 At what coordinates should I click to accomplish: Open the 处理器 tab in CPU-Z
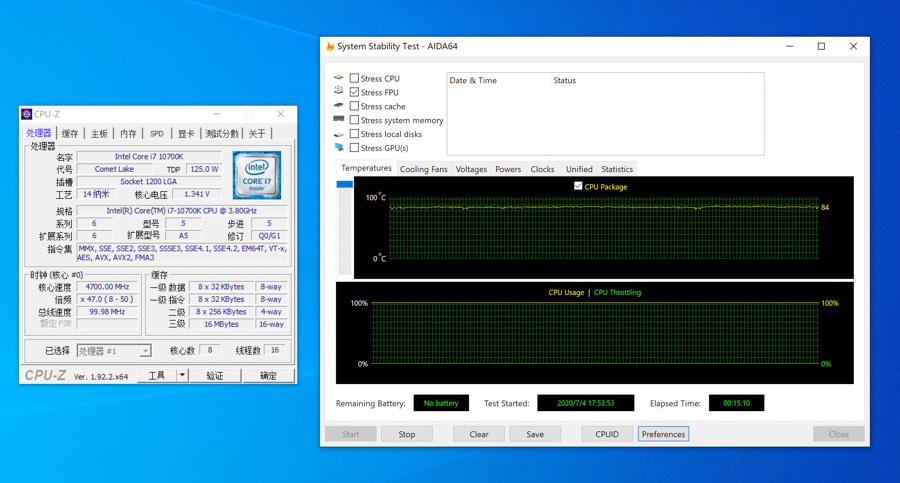(39, 133)
